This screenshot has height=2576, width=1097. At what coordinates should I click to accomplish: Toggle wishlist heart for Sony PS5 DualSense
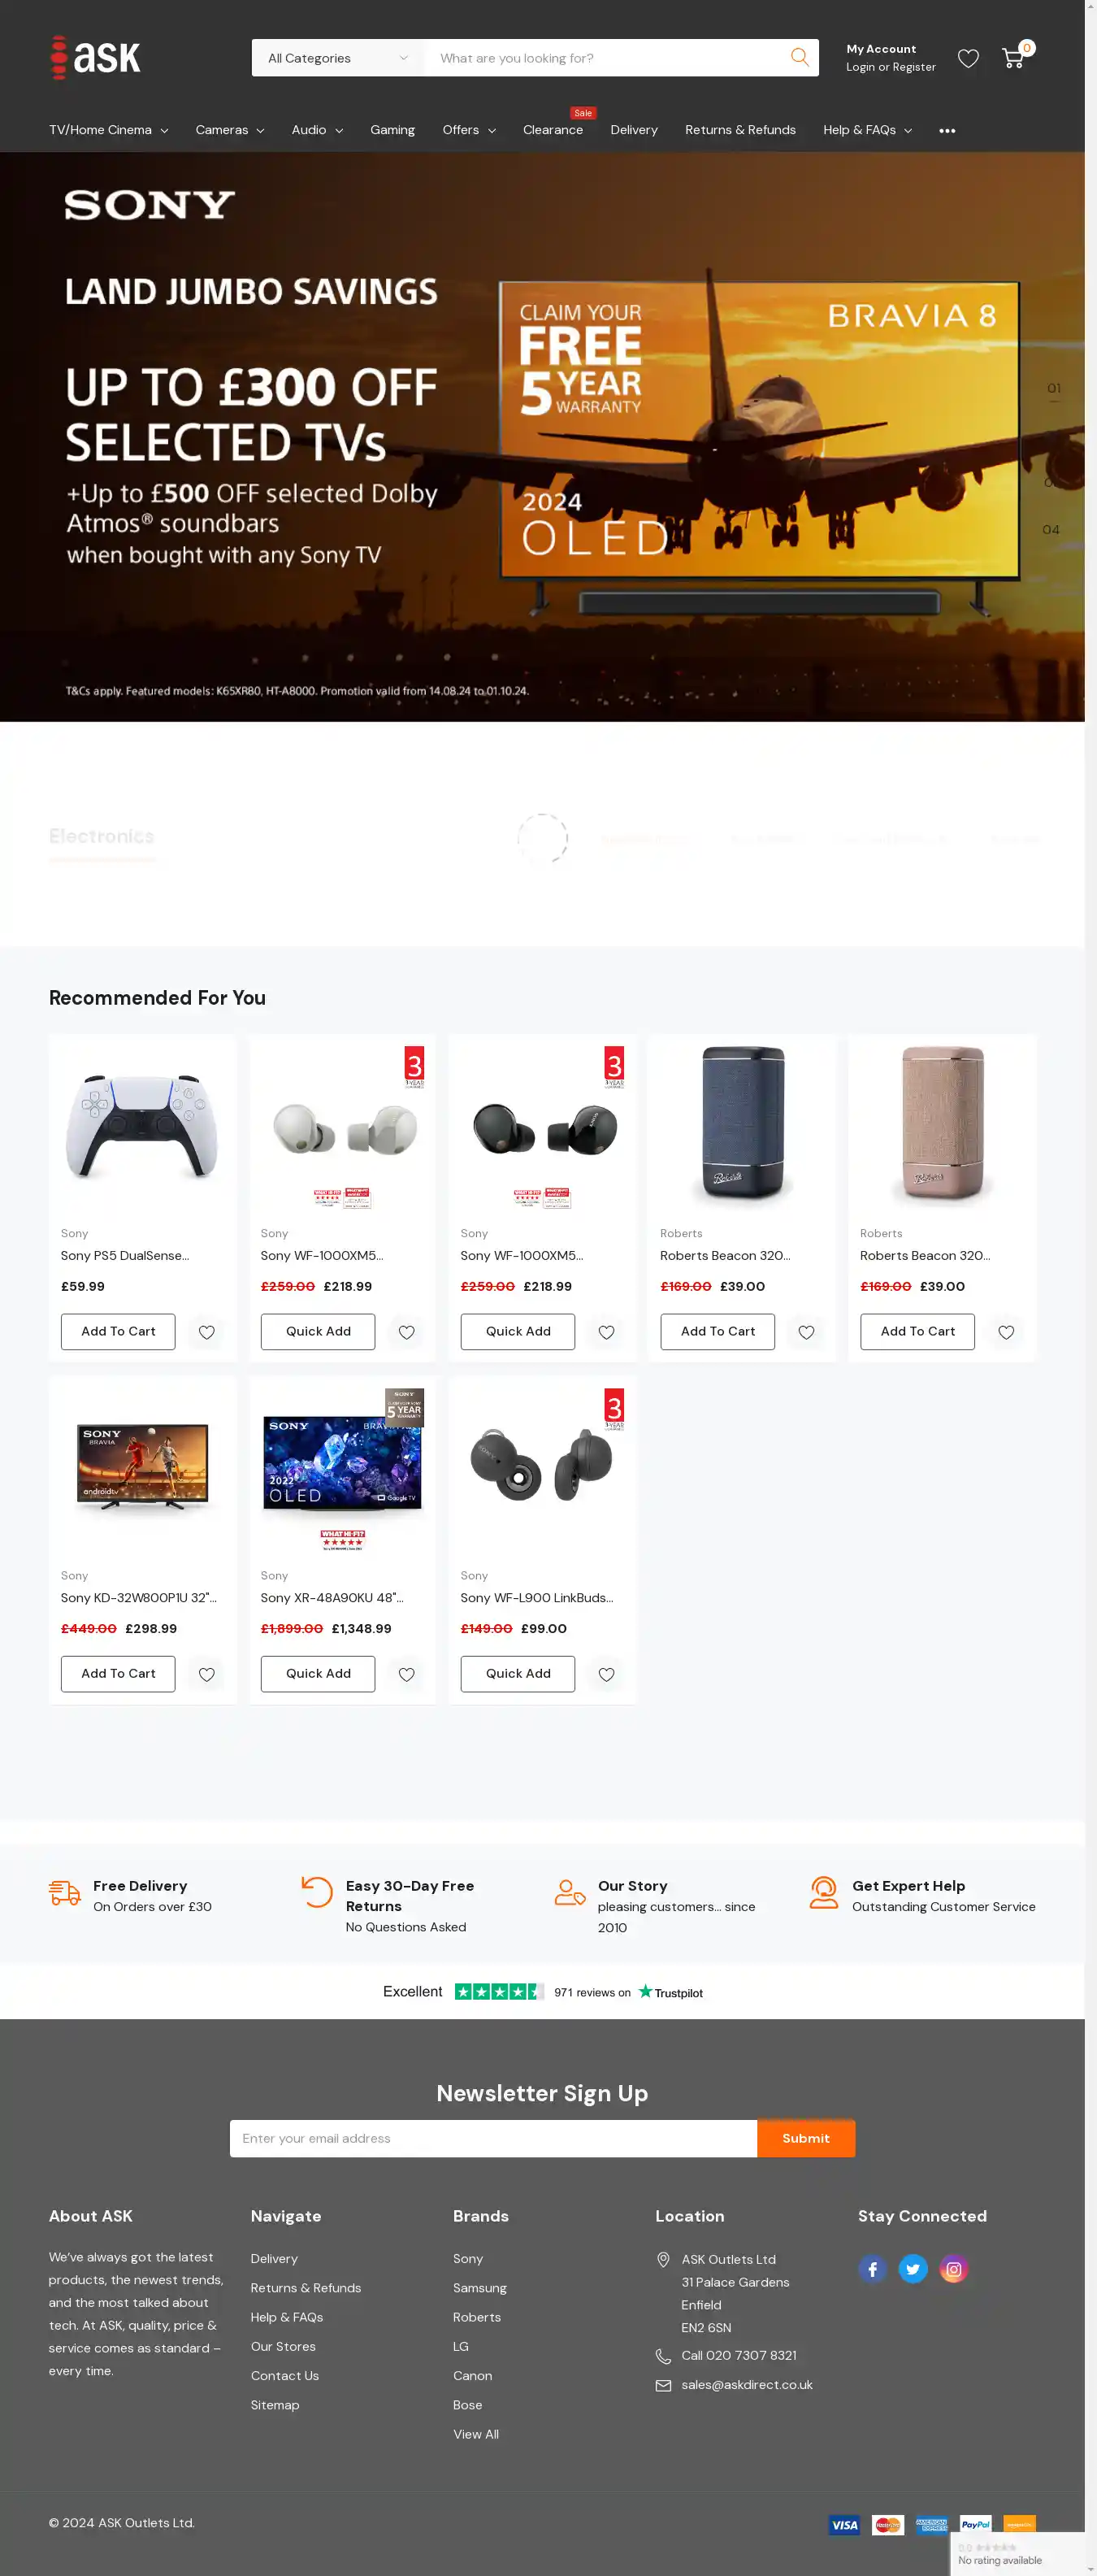(207, 1332)
